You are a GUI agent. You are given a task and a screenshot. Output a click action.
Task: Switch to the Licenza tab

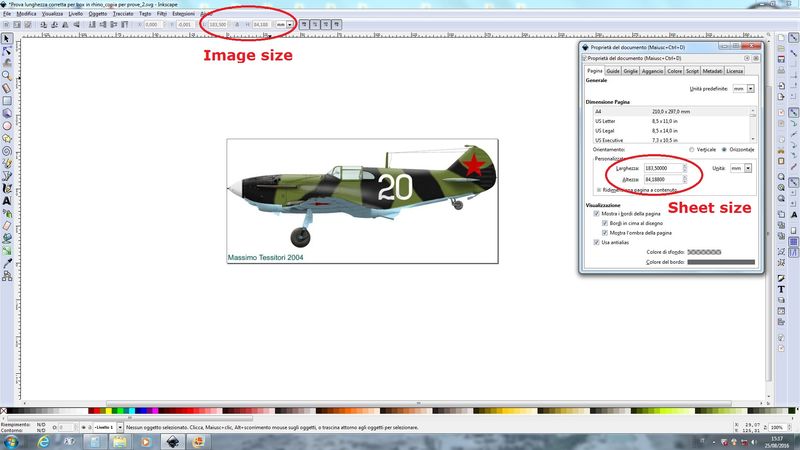[x=734, y=71]
